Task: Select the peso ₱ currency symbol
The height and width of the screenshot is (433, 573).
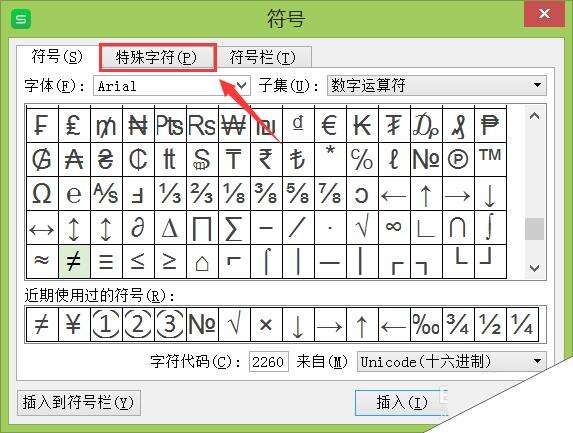Action: (490, 125)
